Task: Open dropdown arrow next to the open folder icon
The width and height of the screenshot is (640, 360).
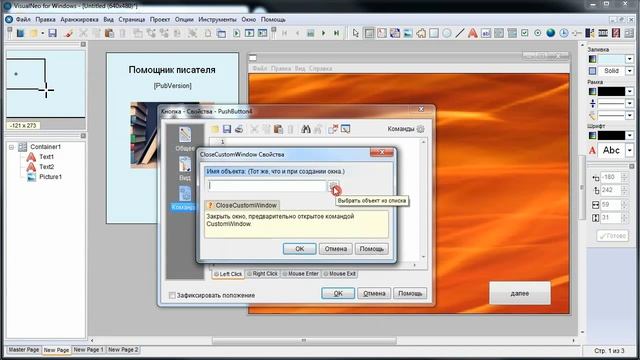Action: tap(42, 33)
